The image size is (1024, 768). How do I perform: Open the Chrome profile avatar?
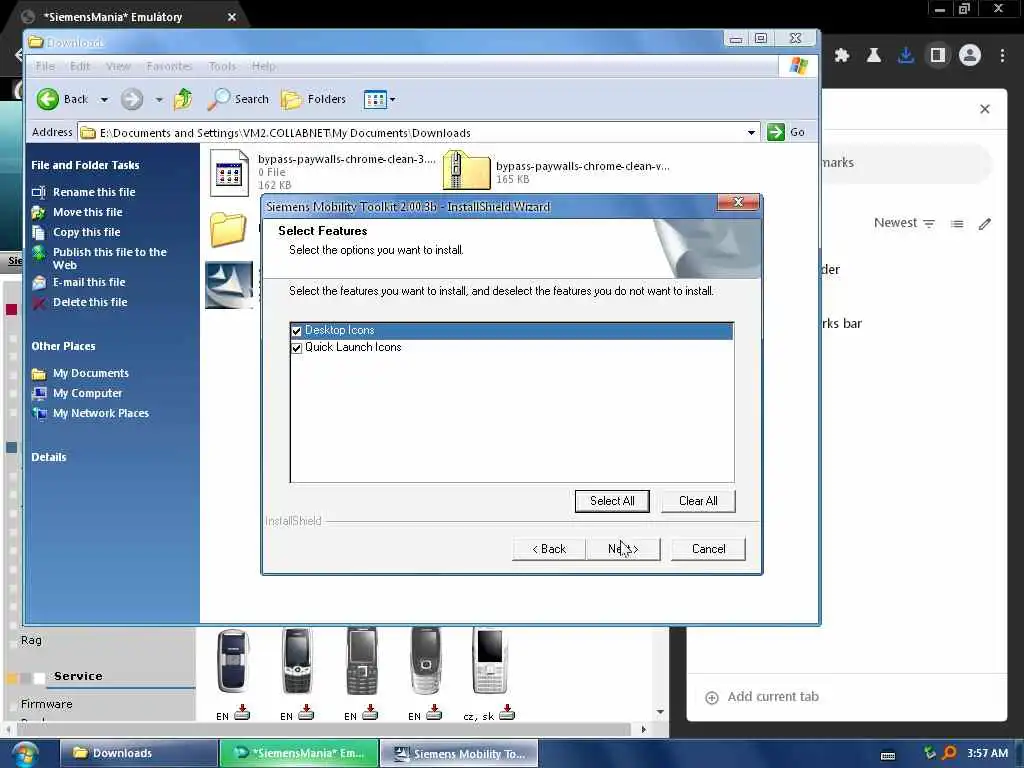[x=970, y=56]
